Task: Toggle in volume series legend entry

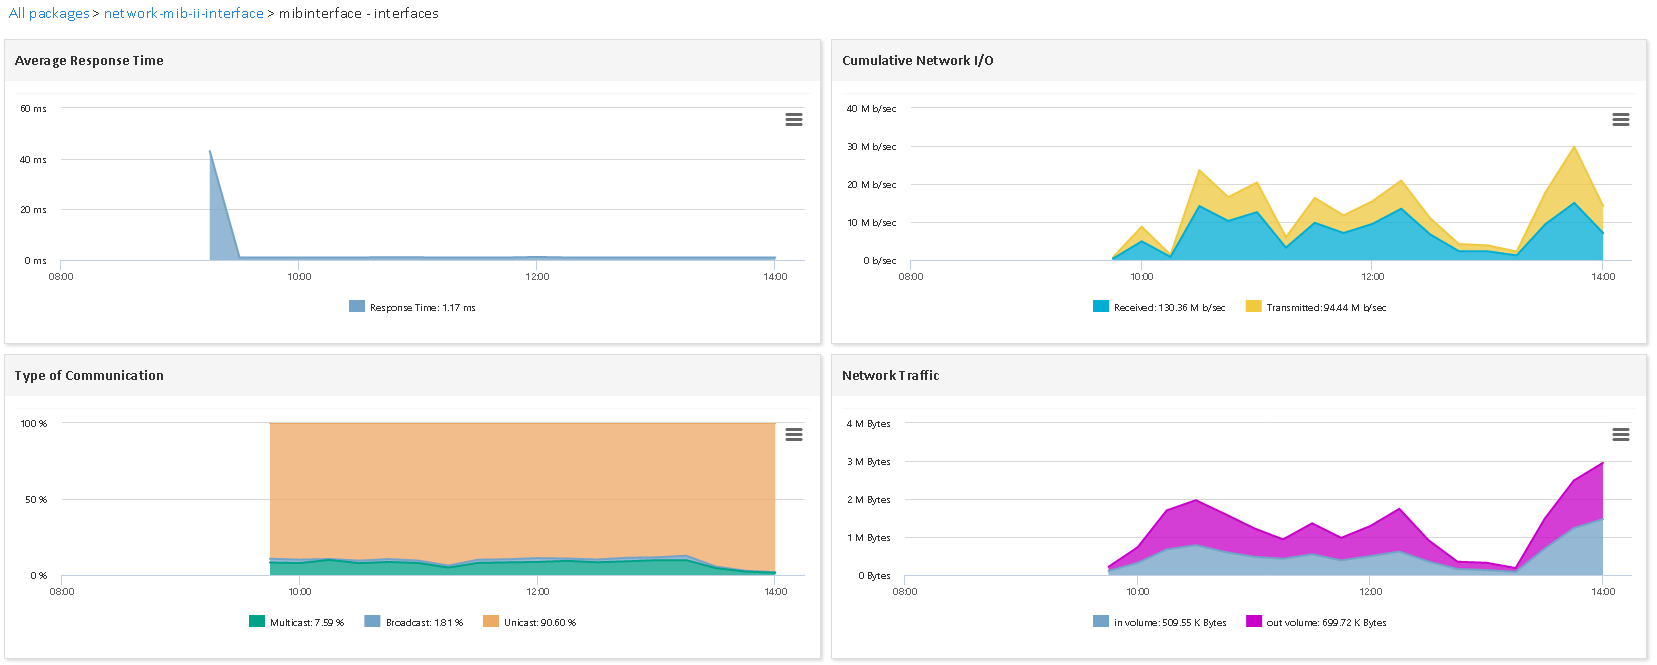Action: coord(1170,623)
